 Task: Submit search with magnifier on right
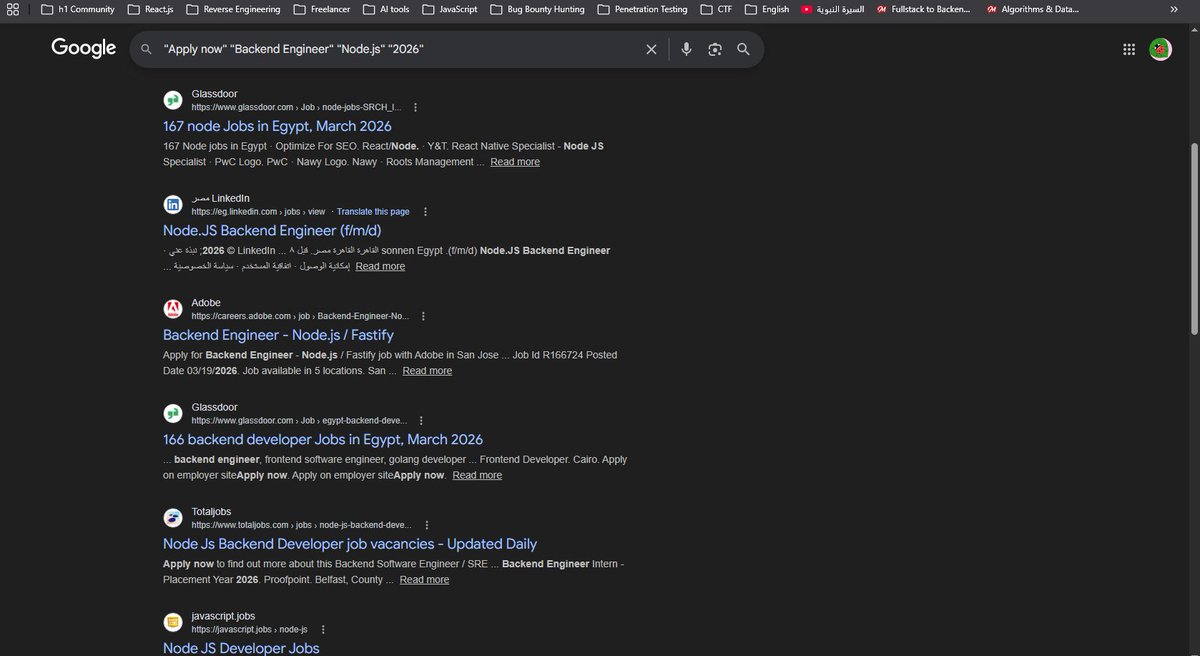pyautogui.click(x=743, y=49)
